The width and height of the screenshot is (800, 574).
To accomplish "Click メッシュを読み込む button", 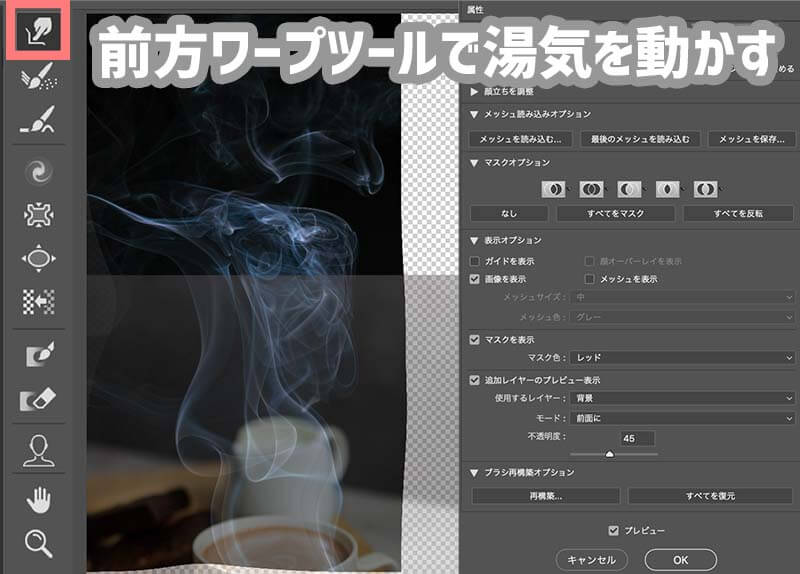I will tap(520, 139).
